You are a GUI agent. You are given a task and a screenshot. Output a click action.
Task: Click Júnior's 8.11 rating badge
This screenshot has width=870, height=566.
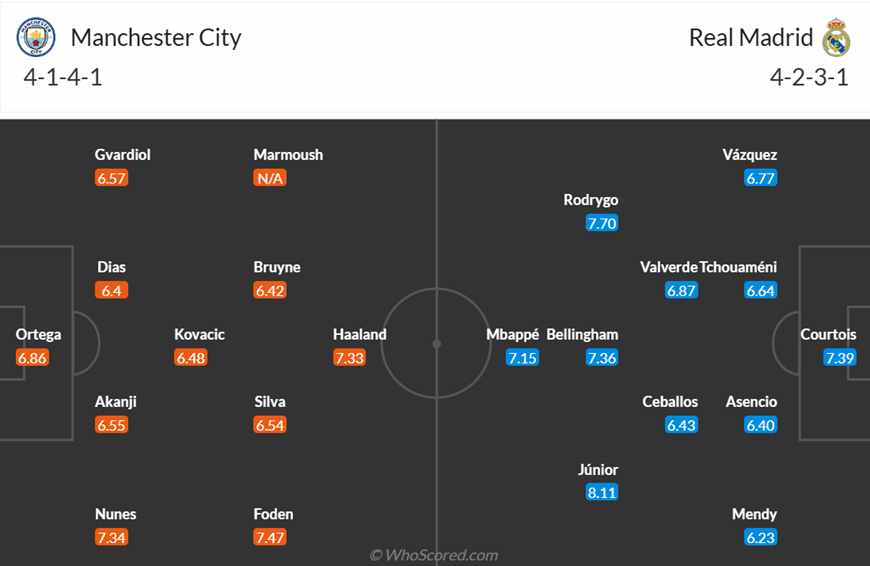click(x=602, y=492)
